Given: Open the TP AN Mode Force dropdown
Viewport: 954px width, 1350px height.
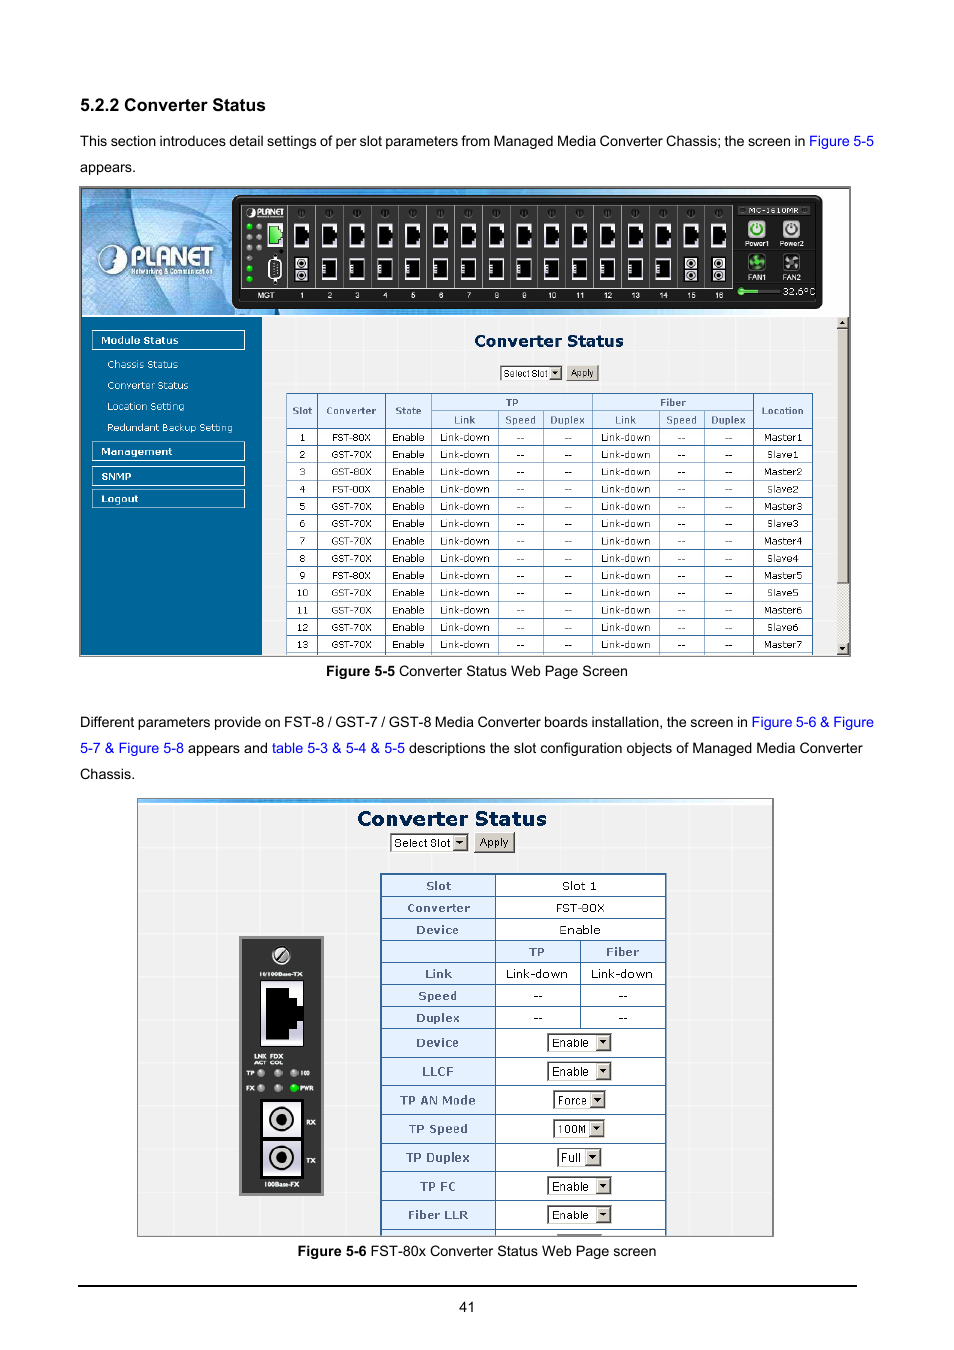Looking at the screenshot, I should 579,1100.
